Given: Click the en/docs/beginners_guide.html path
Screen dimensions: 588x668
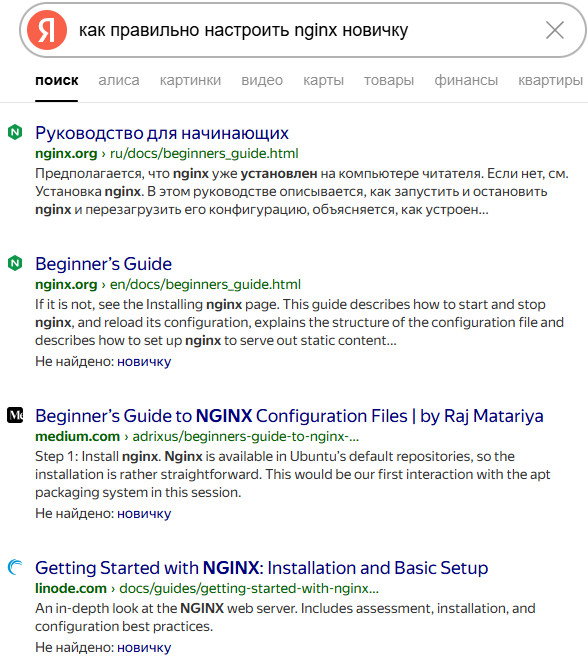Looking at the screenshot, I should click(205, 284).
